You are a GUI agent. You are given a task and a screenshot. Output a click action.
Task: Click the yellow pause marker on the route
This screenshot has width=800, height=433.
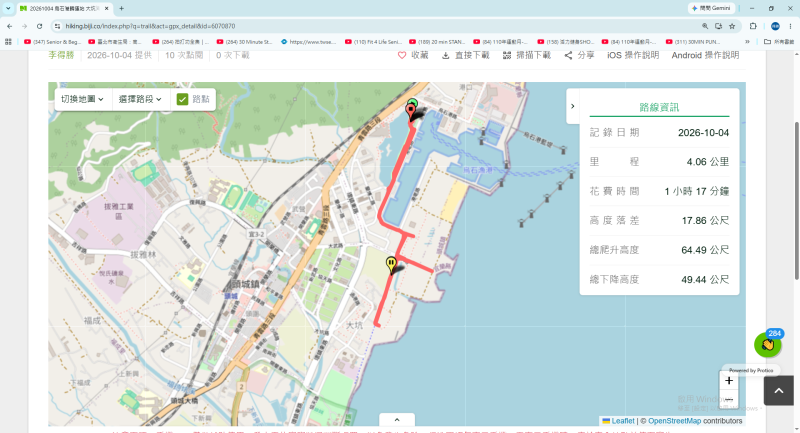(x=391, y=265)
